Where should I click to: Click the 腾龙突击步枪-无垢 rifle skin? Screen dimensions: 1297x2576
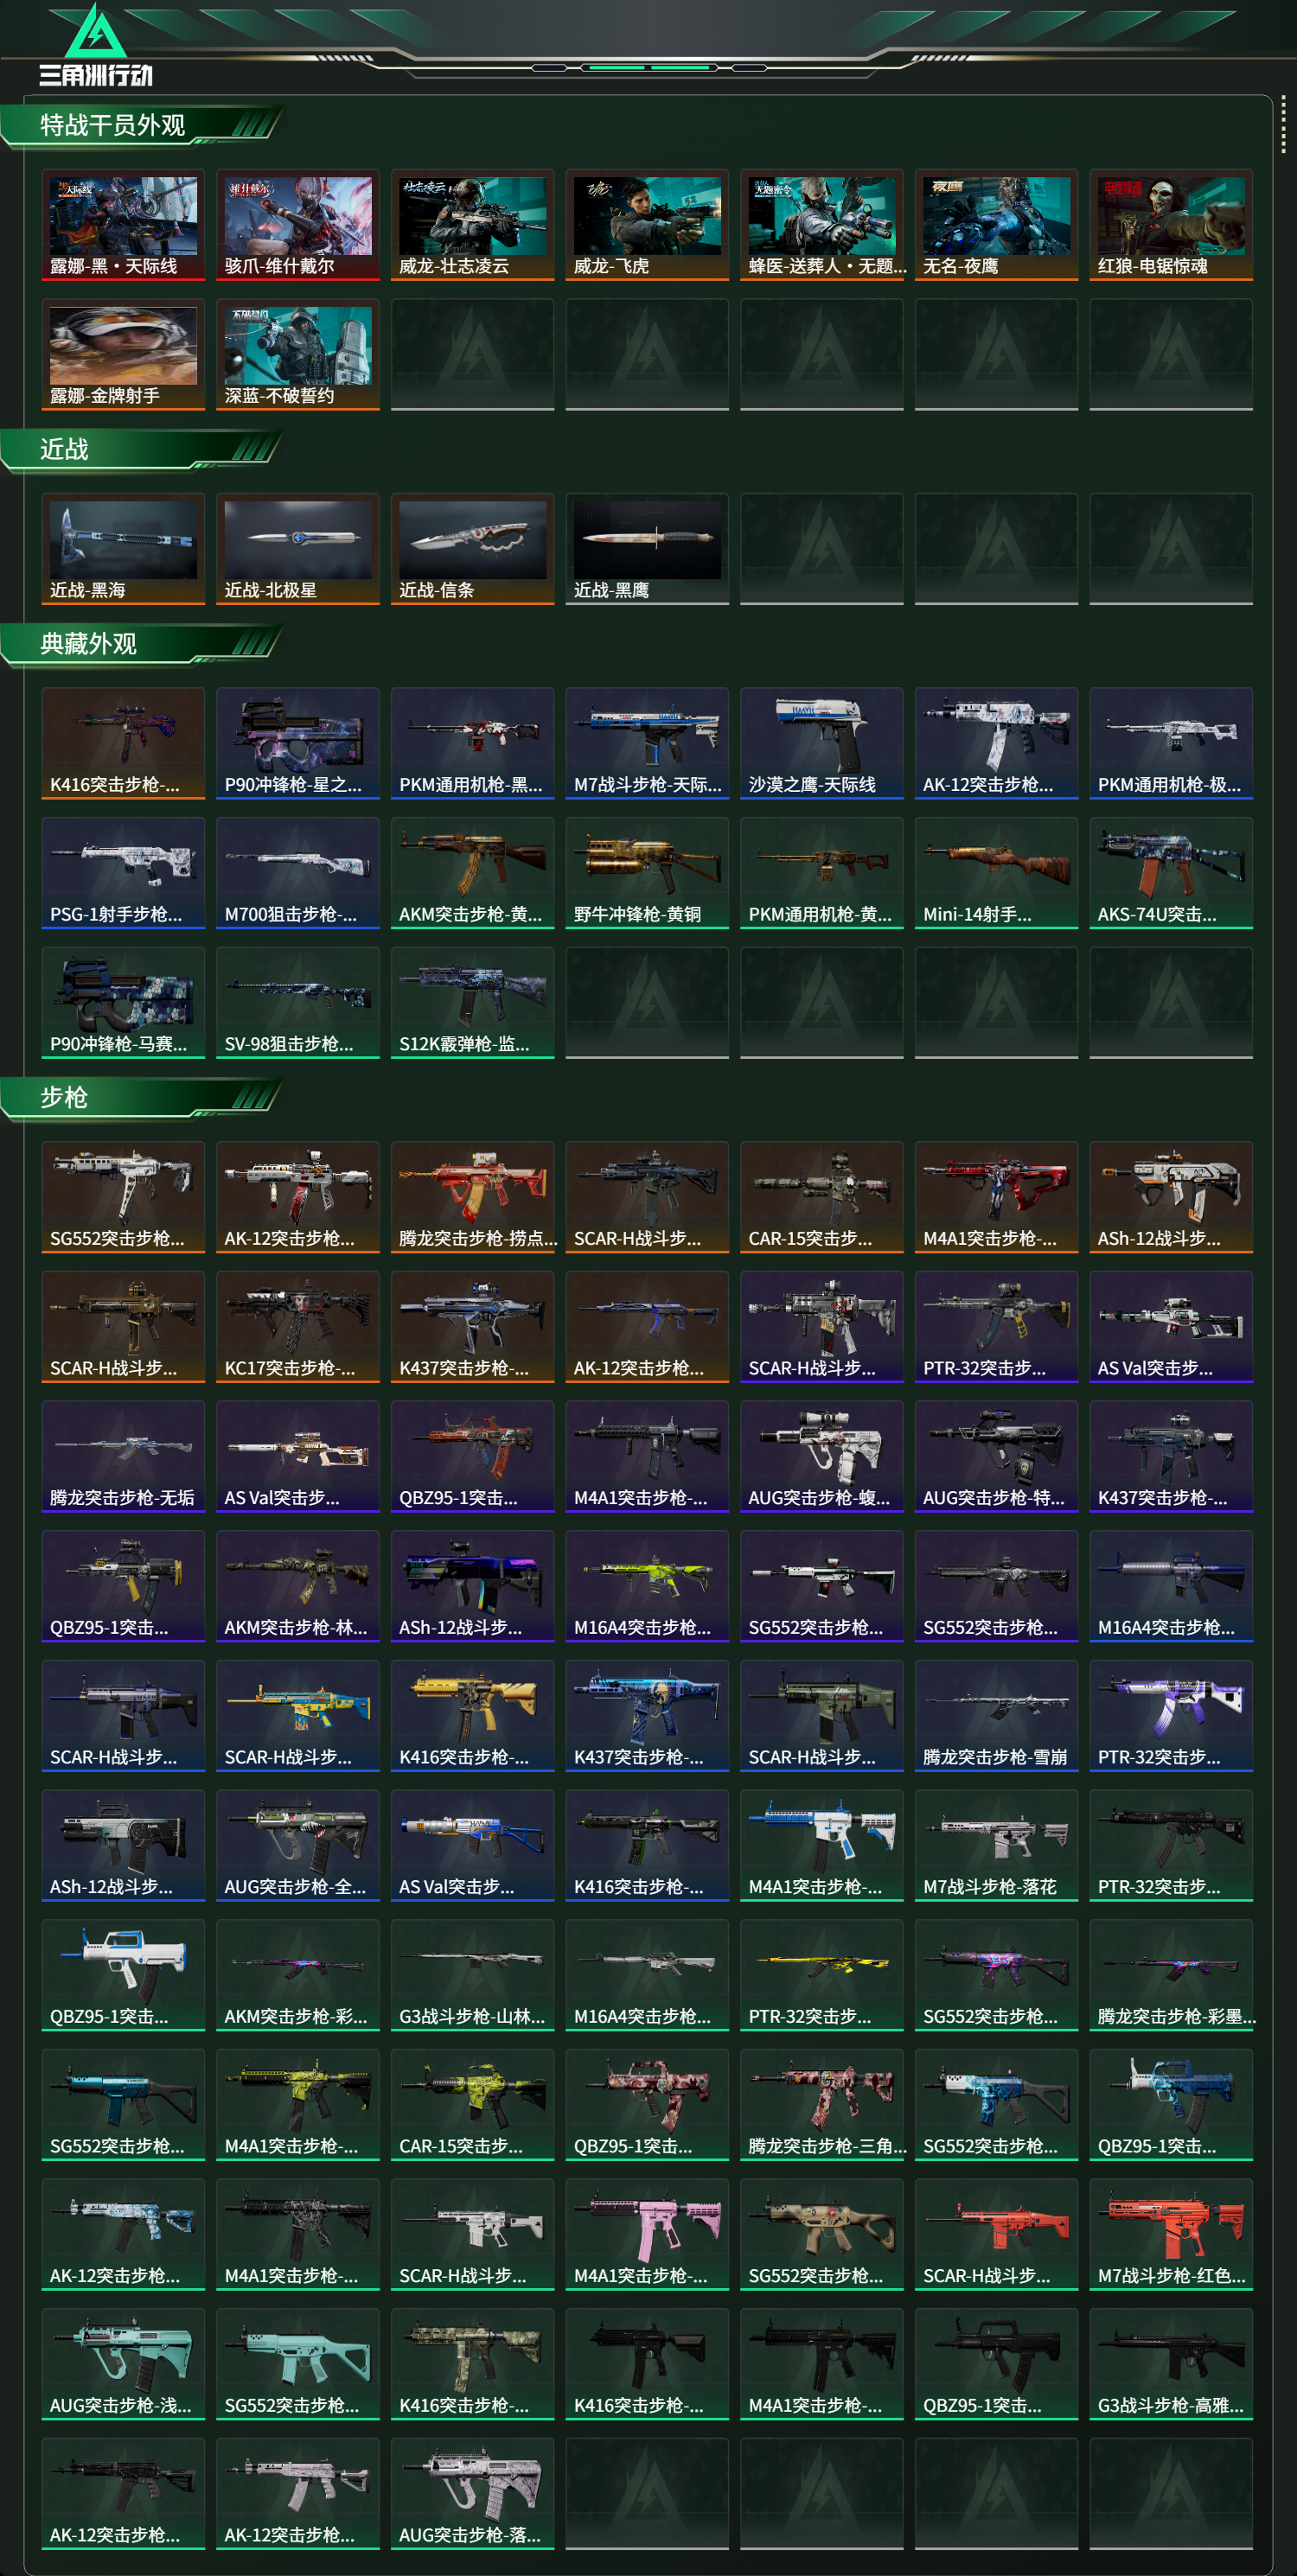click(x=123, y=1456)
